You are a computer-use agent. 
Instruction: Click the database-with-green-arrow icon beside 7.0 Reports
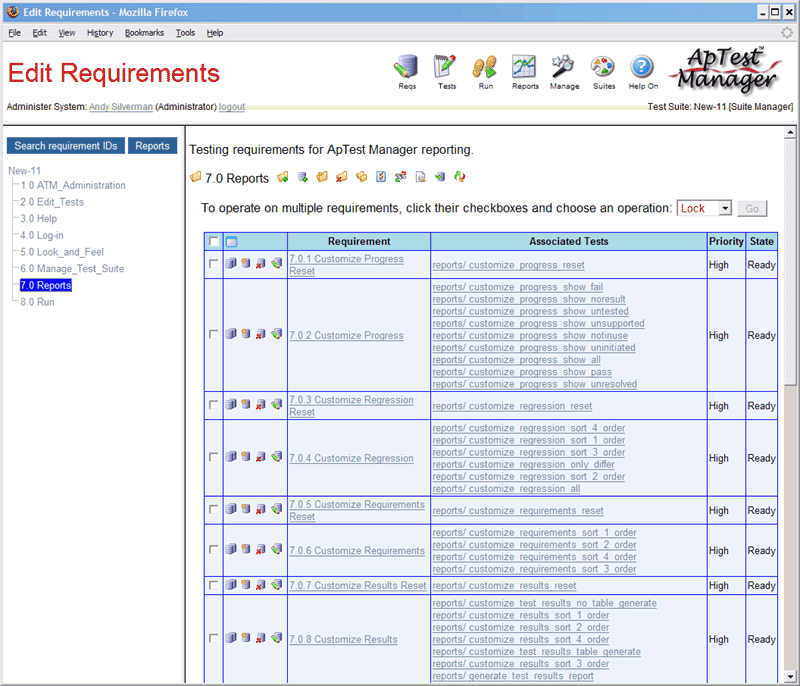click(440, 177)
